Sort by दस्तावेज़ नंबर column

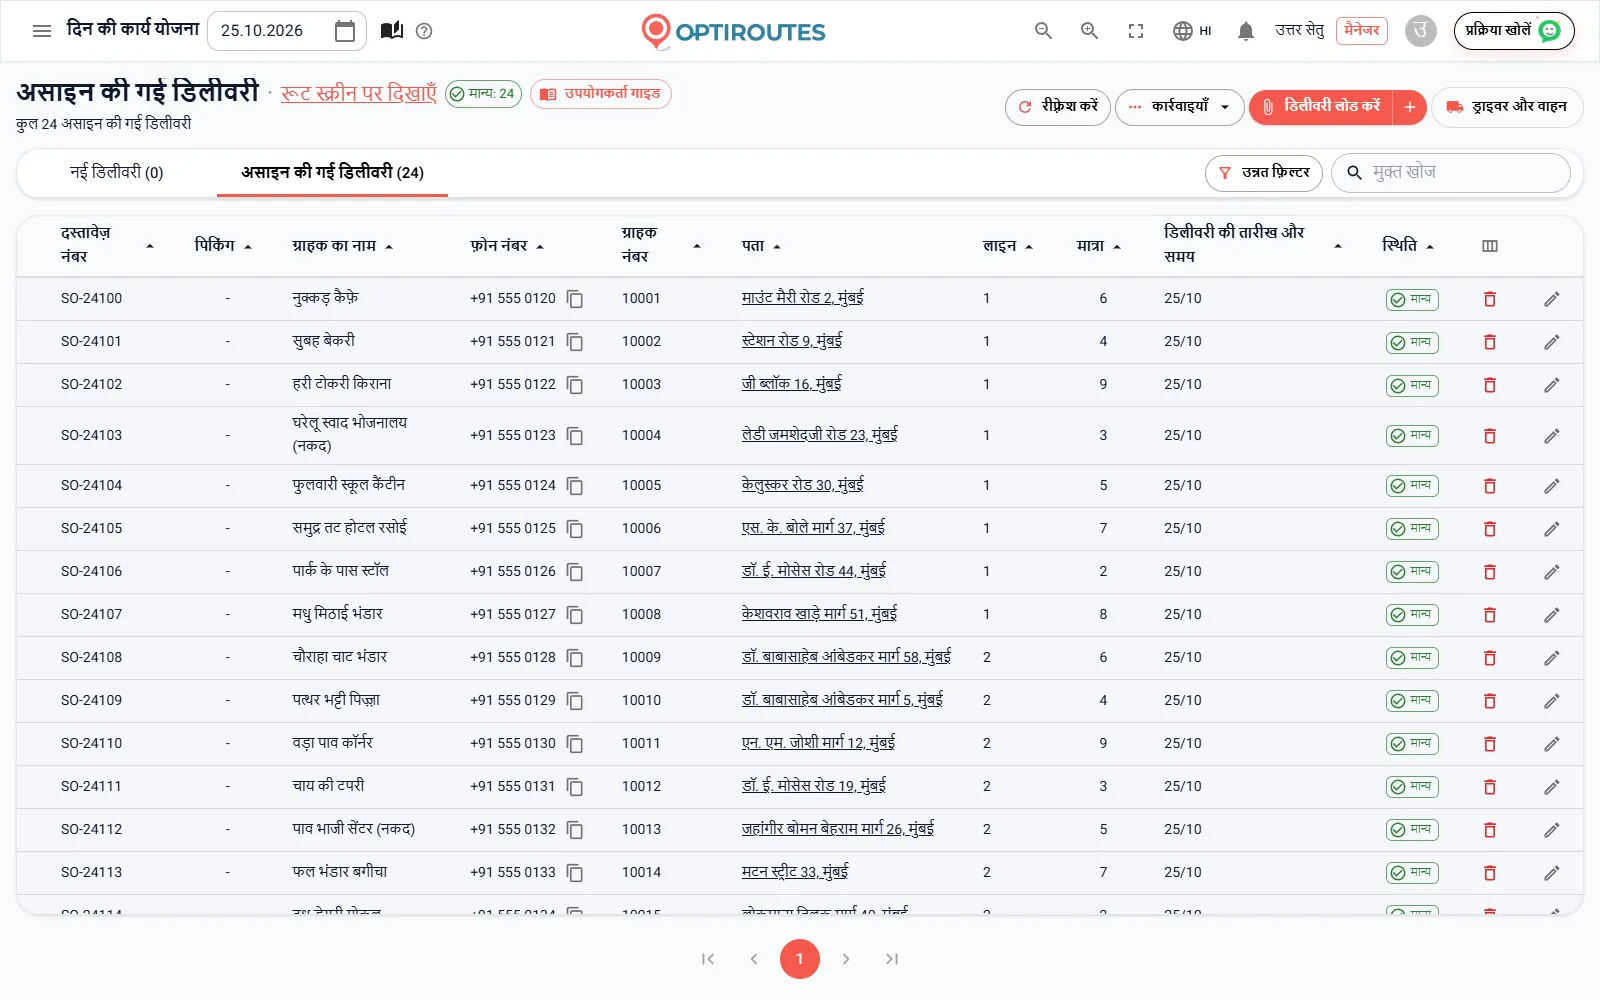106,245
